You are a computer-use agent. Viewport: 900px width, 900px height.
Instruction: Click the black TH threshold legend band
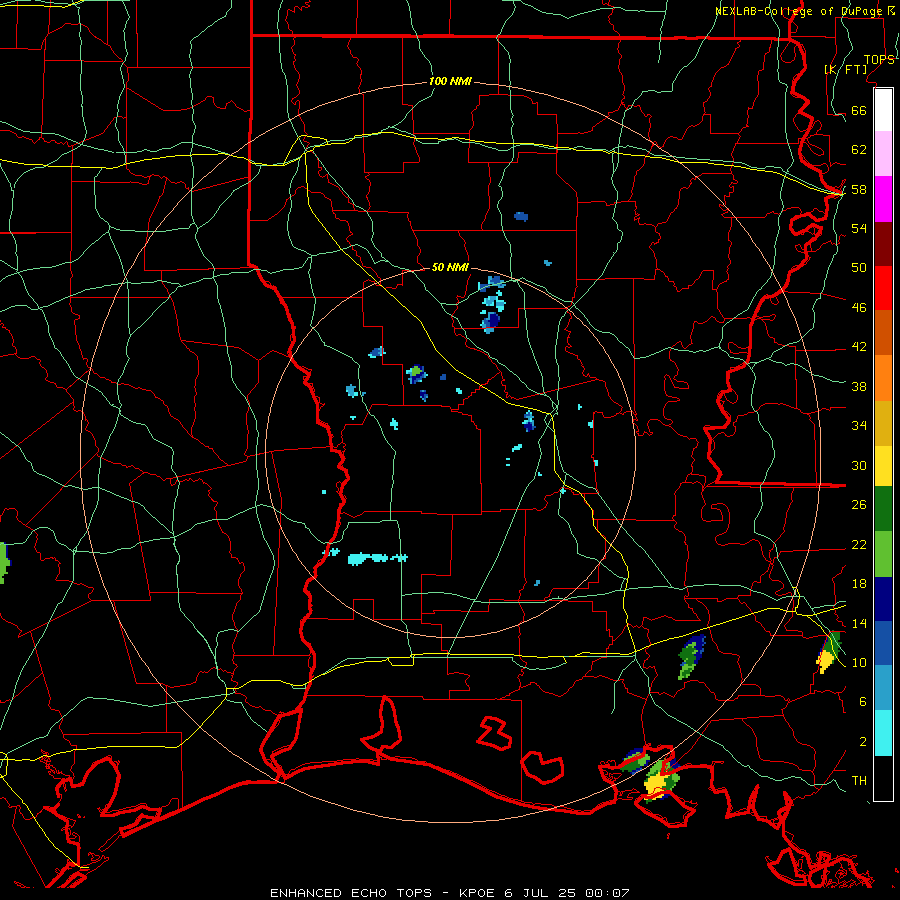pos(883,778)
